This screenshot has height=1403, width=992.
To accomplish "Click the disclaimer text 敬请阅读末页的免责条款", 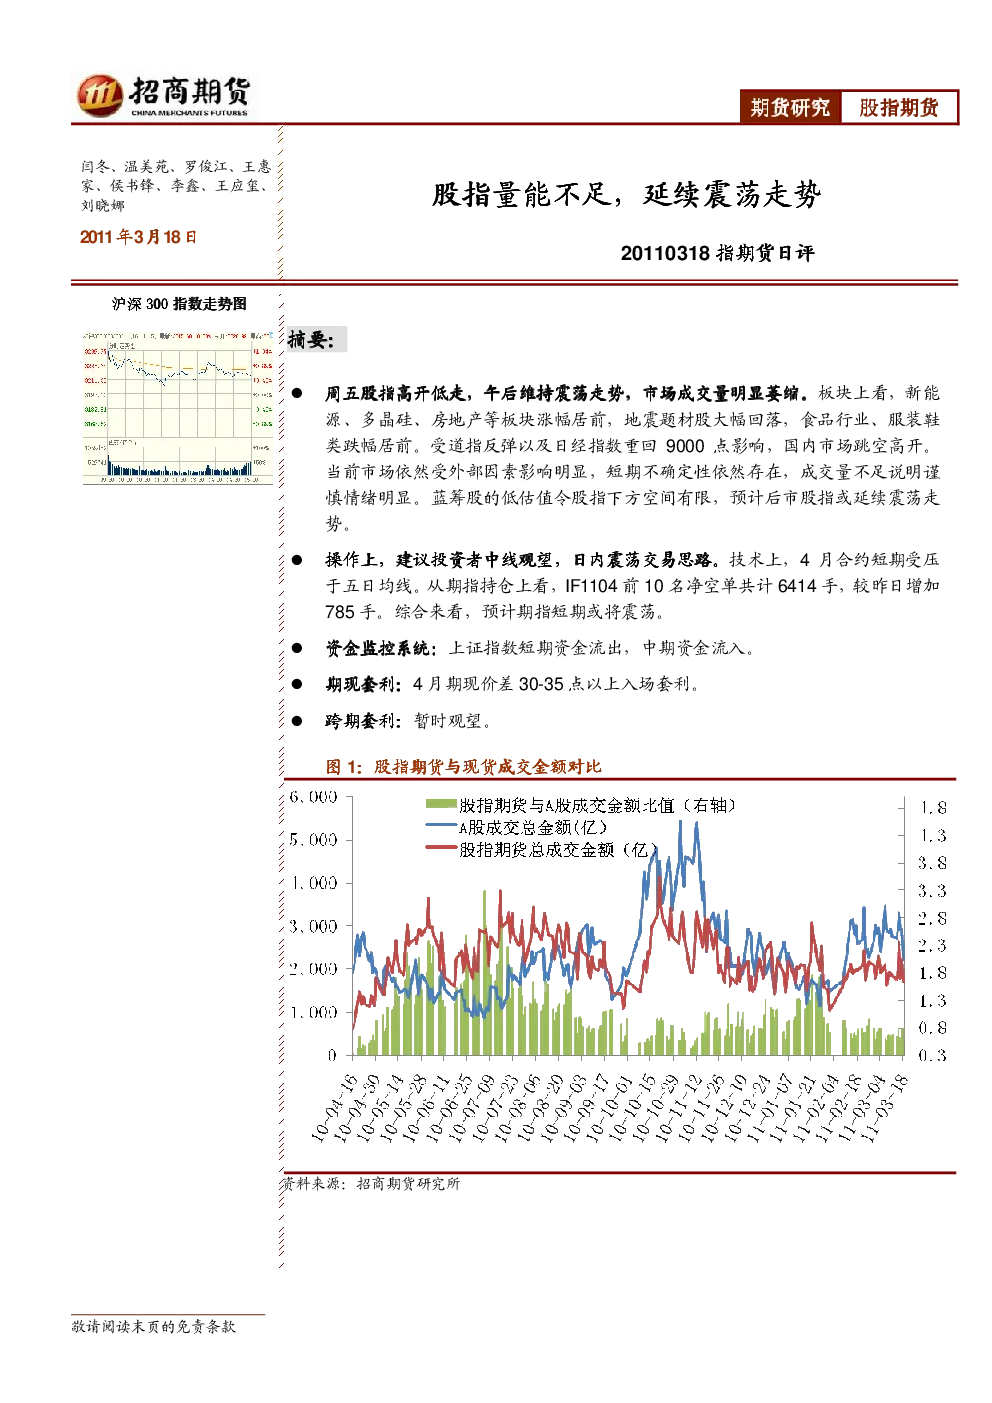I will click(x=153, y=1326).
